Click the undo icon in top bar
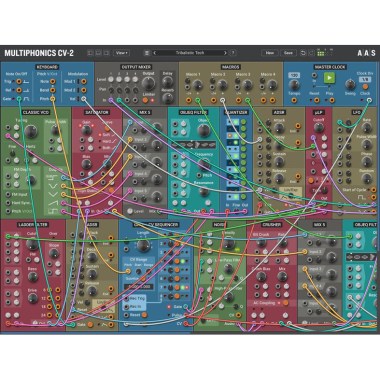Image resolution: width=380 pixels, height=380 pixels. (303, 53)
